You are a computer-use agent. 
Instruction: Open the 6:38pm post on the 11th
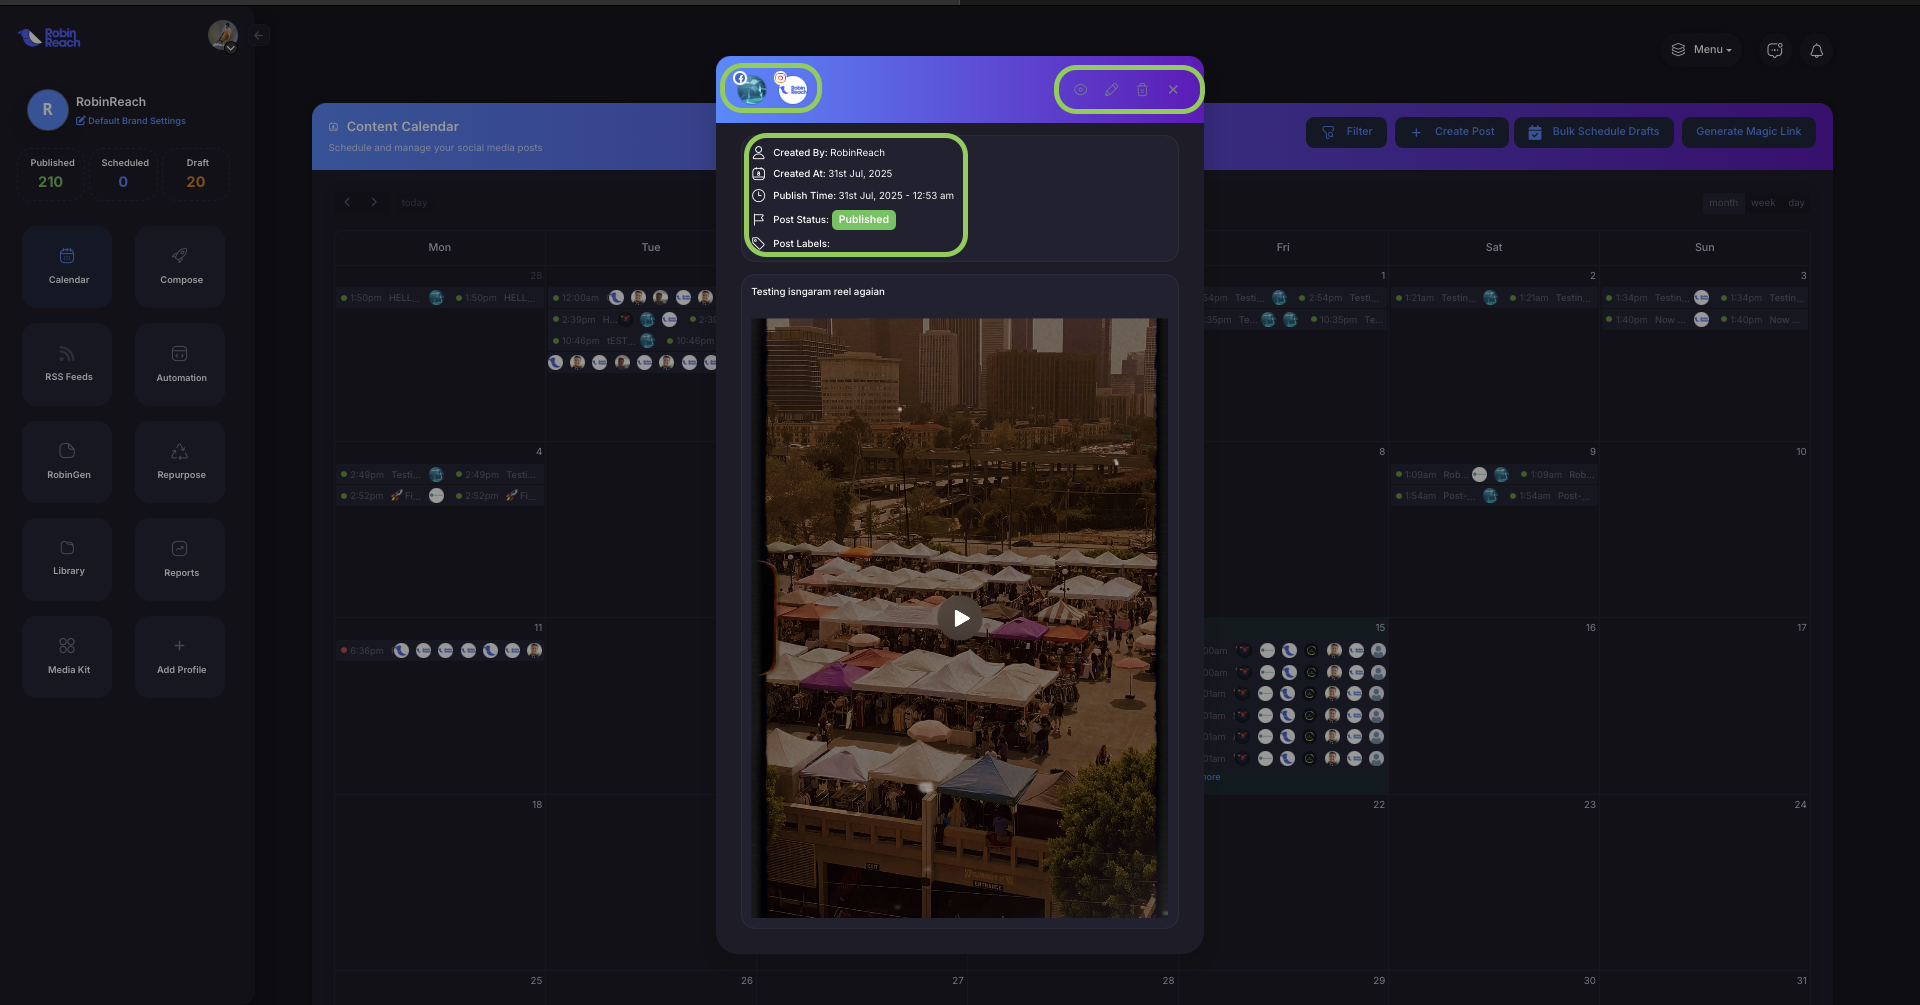pyautogui.click(x=440, y=651)
